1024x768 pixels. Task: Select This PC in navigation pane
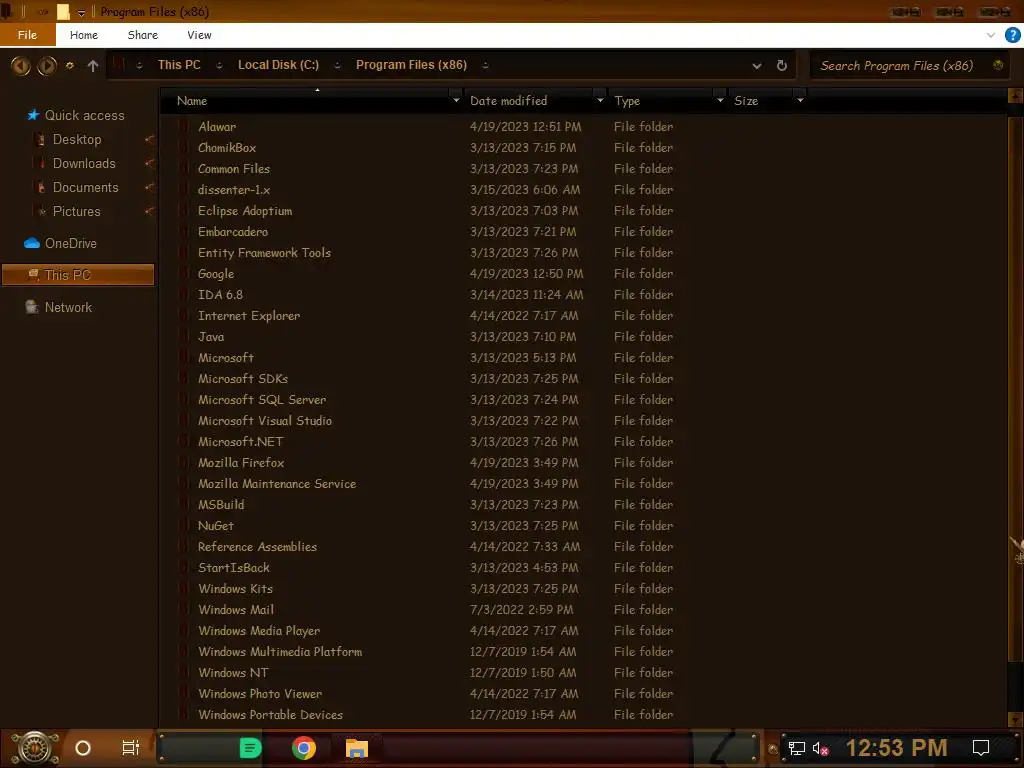(78, 275)
